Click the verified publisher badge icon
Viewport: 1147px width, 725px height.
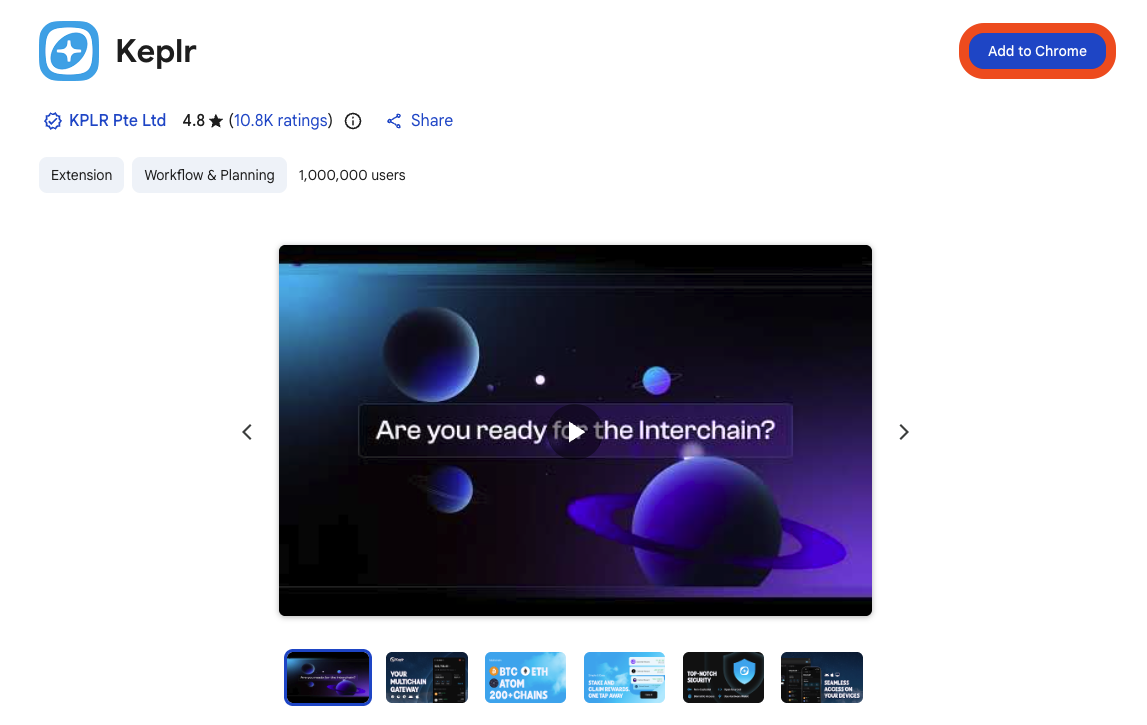53,121
